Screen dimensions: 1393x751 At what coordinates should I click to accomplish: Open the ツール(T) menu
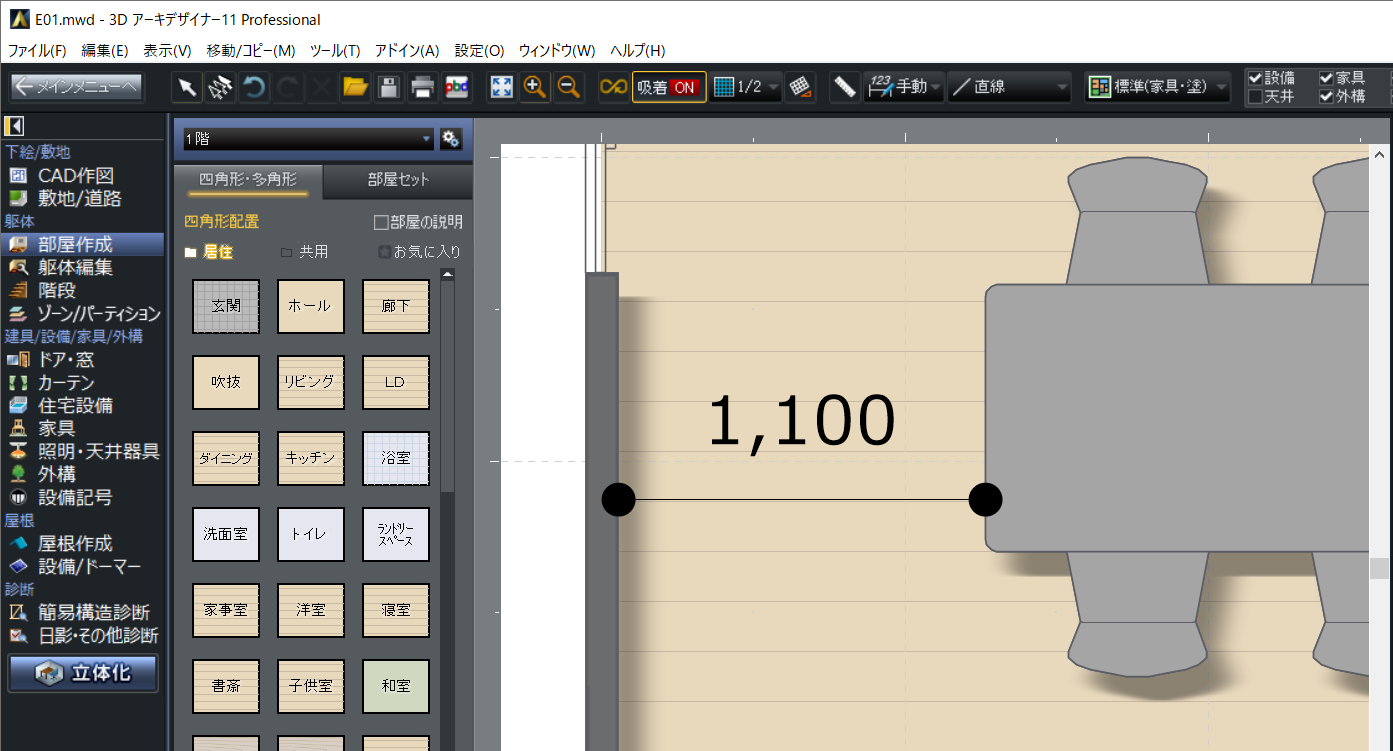tap(335, 50)
